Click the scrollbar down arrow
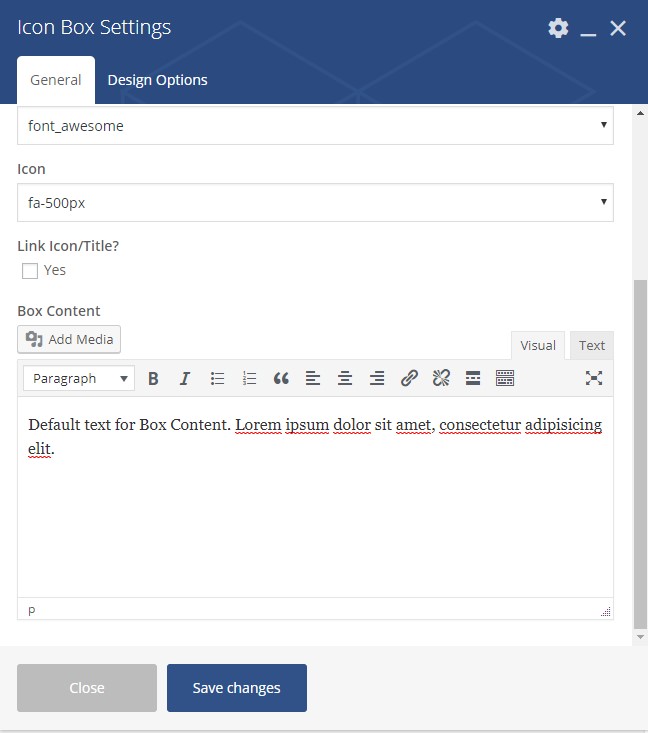648x733 pixels. point(641,637)
